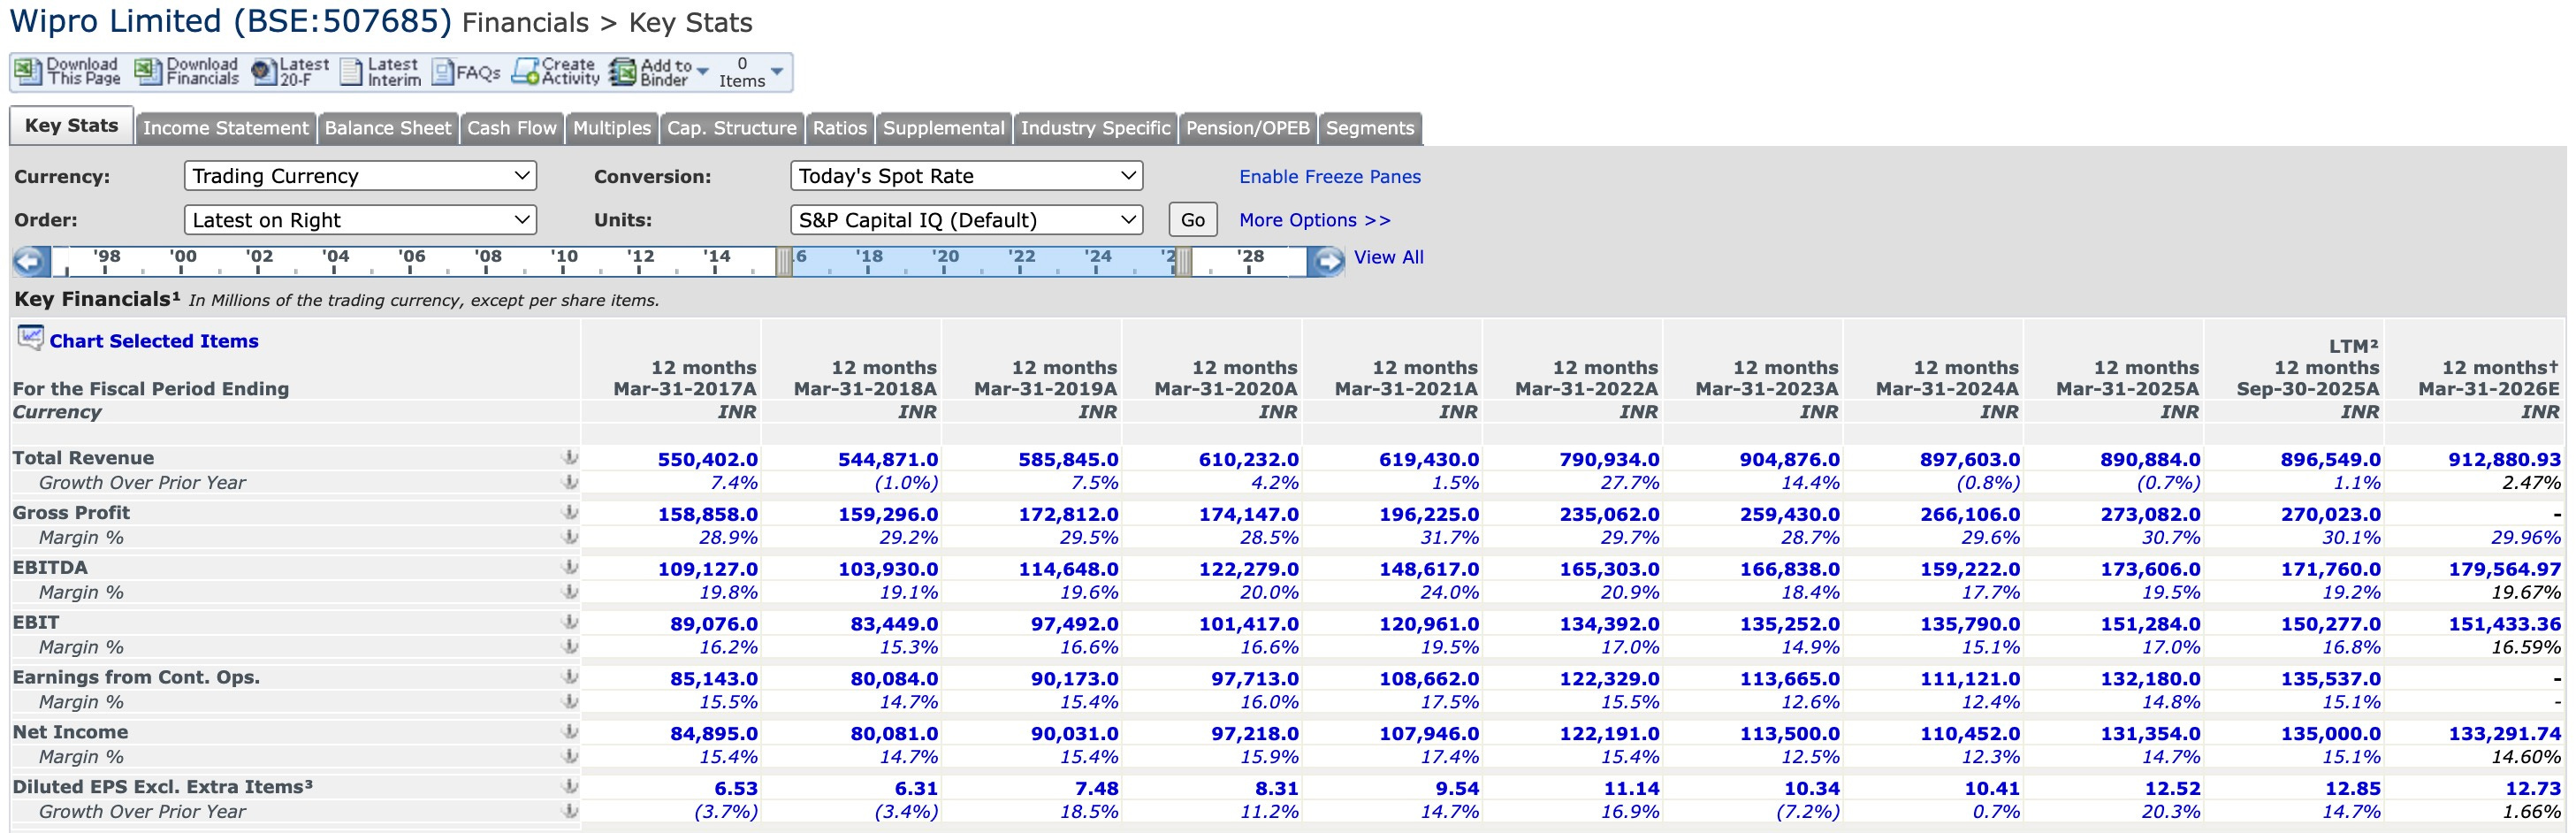Click the '04 mark on timeline
The width and height of the screenshot is (2576, 833).
click(335, 257)
